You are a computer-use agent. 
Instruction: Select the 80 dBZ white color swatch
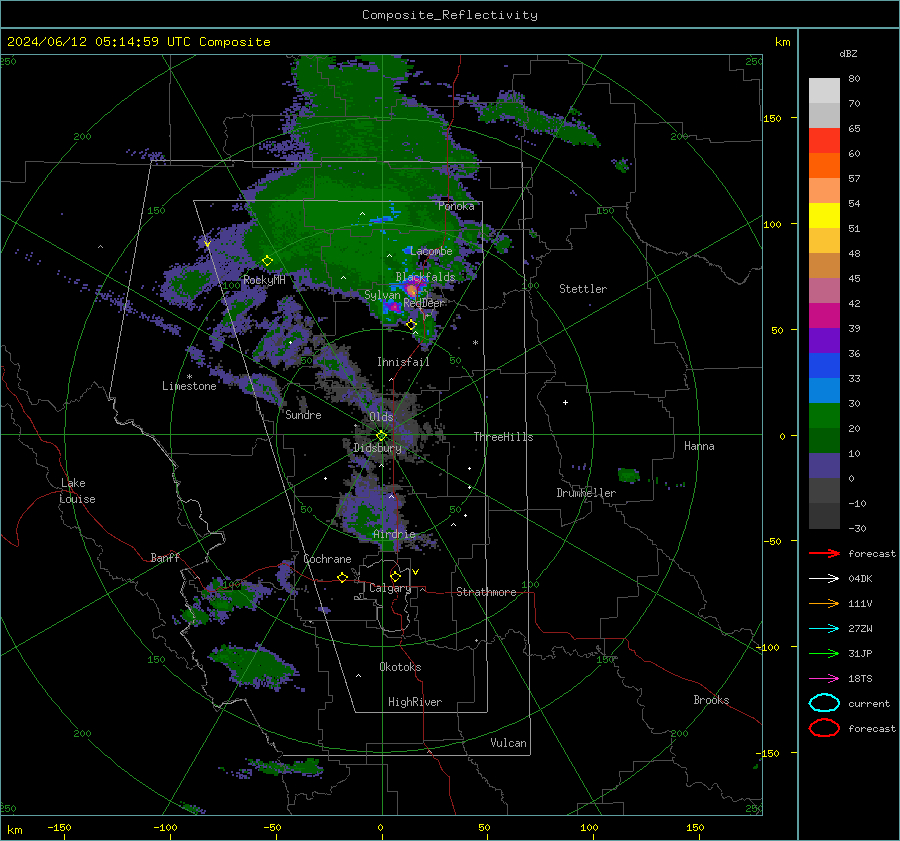pyautogui.click(x=824, y=91)
